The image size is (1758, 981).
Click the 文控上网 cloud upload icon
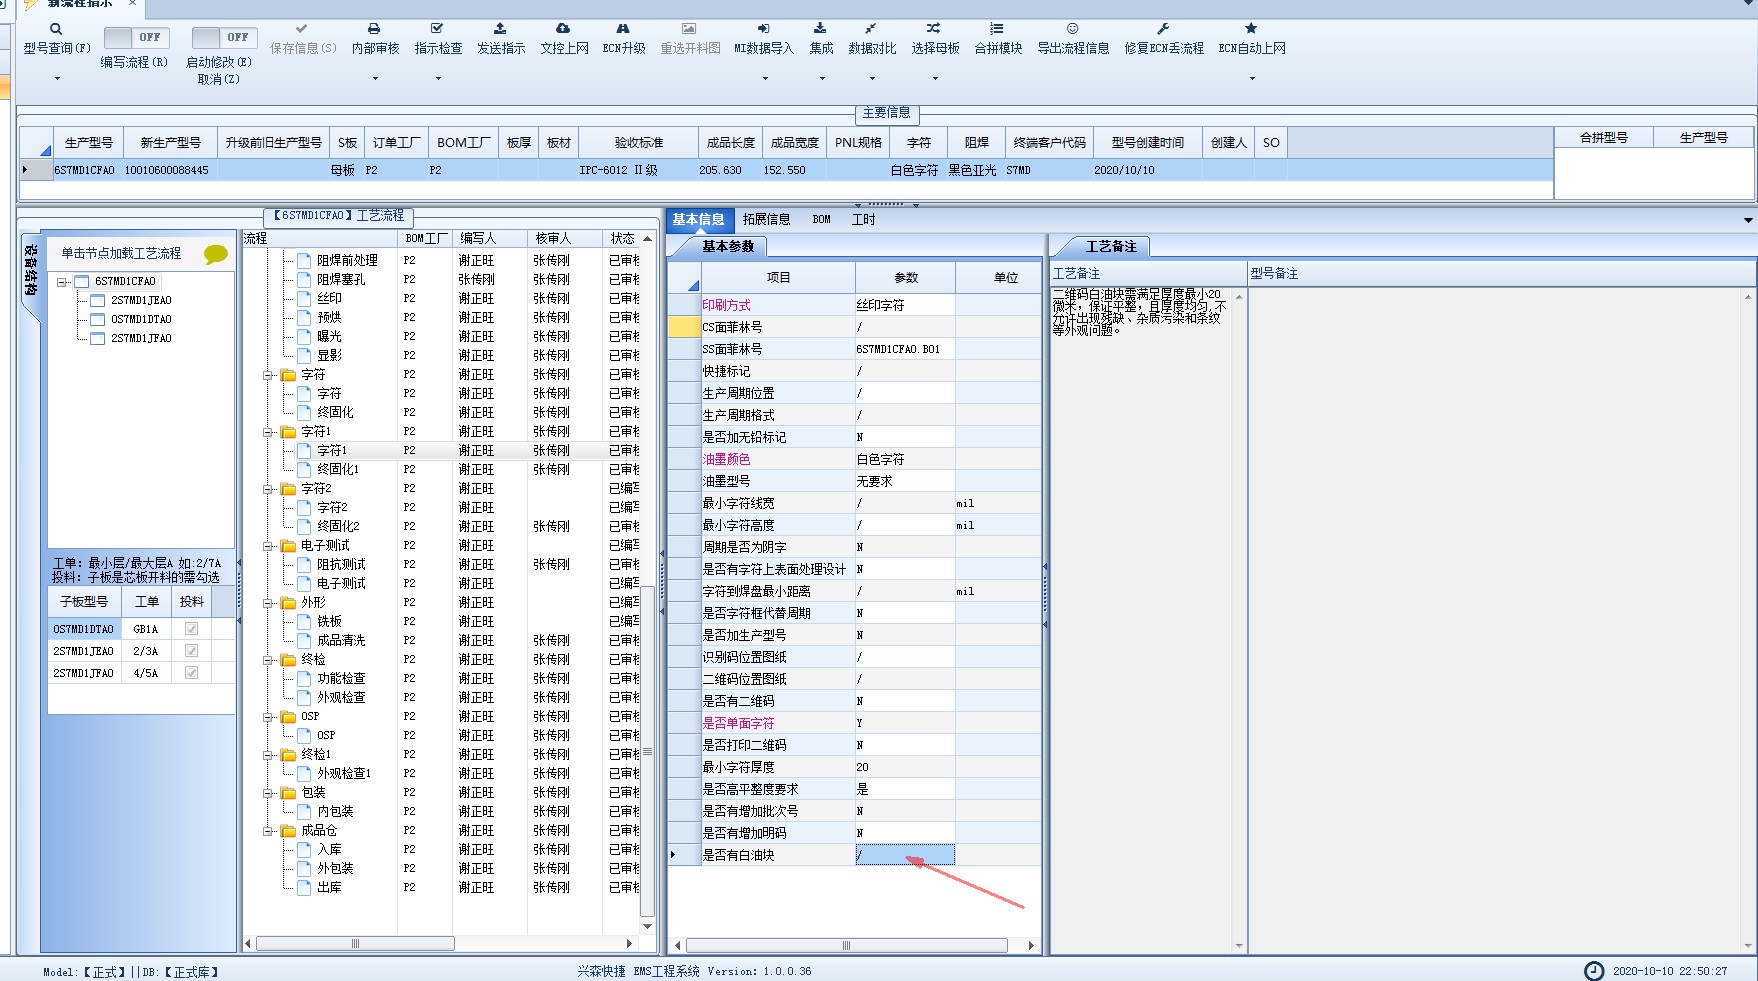point(563,29)
